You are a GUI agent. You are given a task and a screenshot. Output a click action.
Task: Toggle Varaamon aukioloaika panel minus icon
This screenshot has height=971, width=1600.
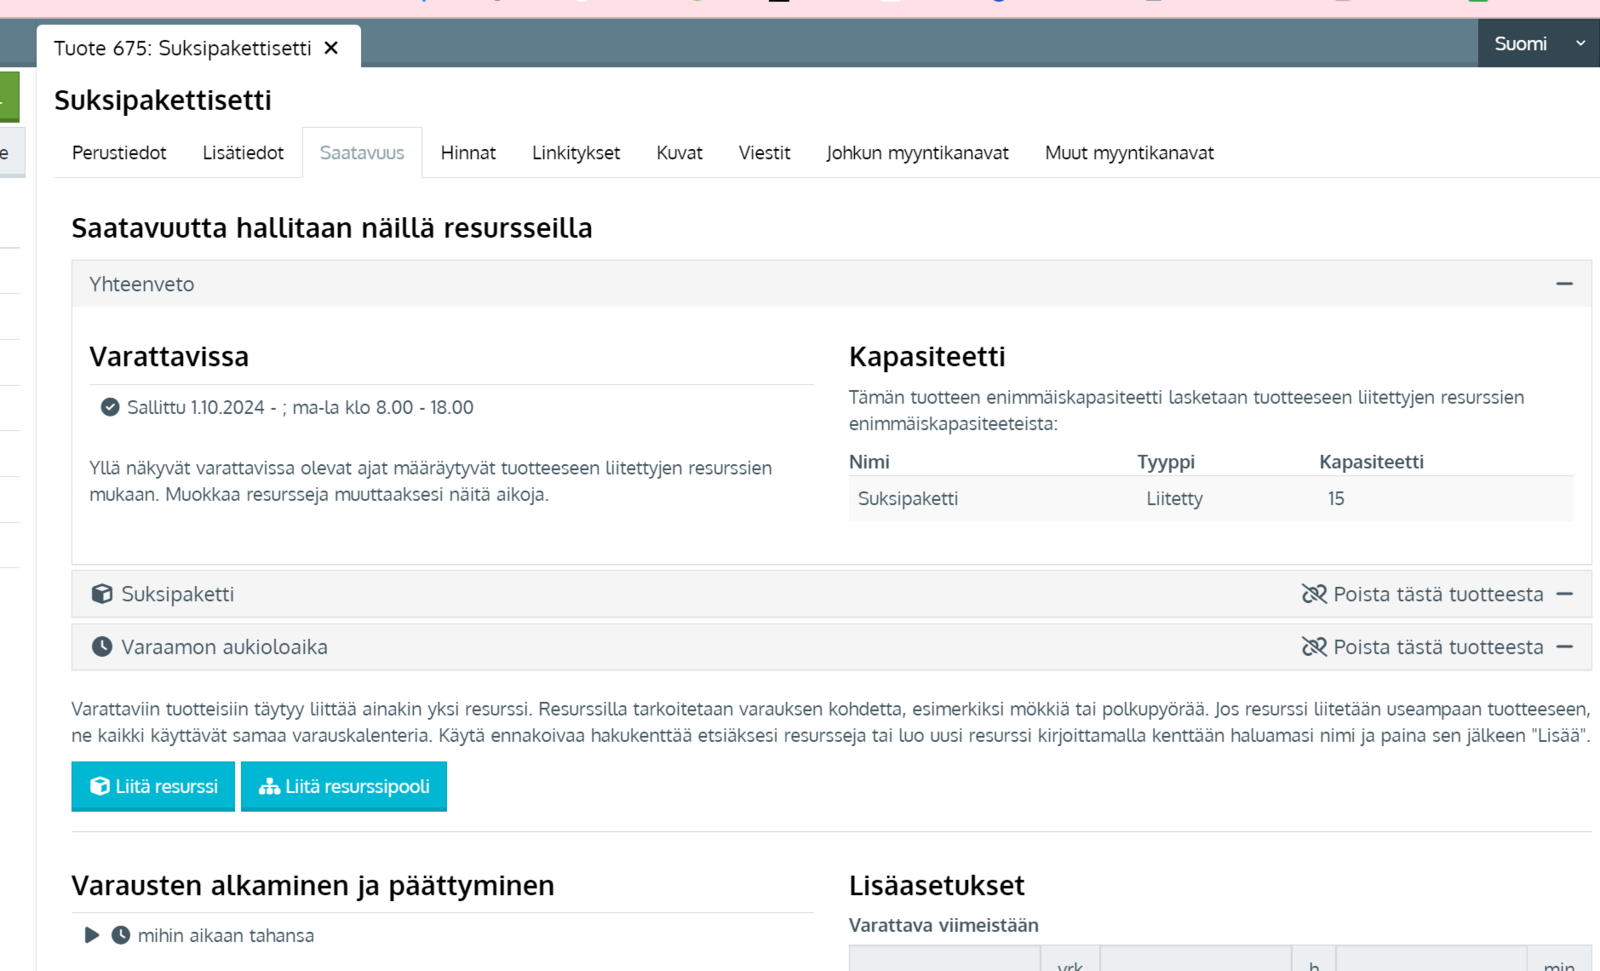1565,647
